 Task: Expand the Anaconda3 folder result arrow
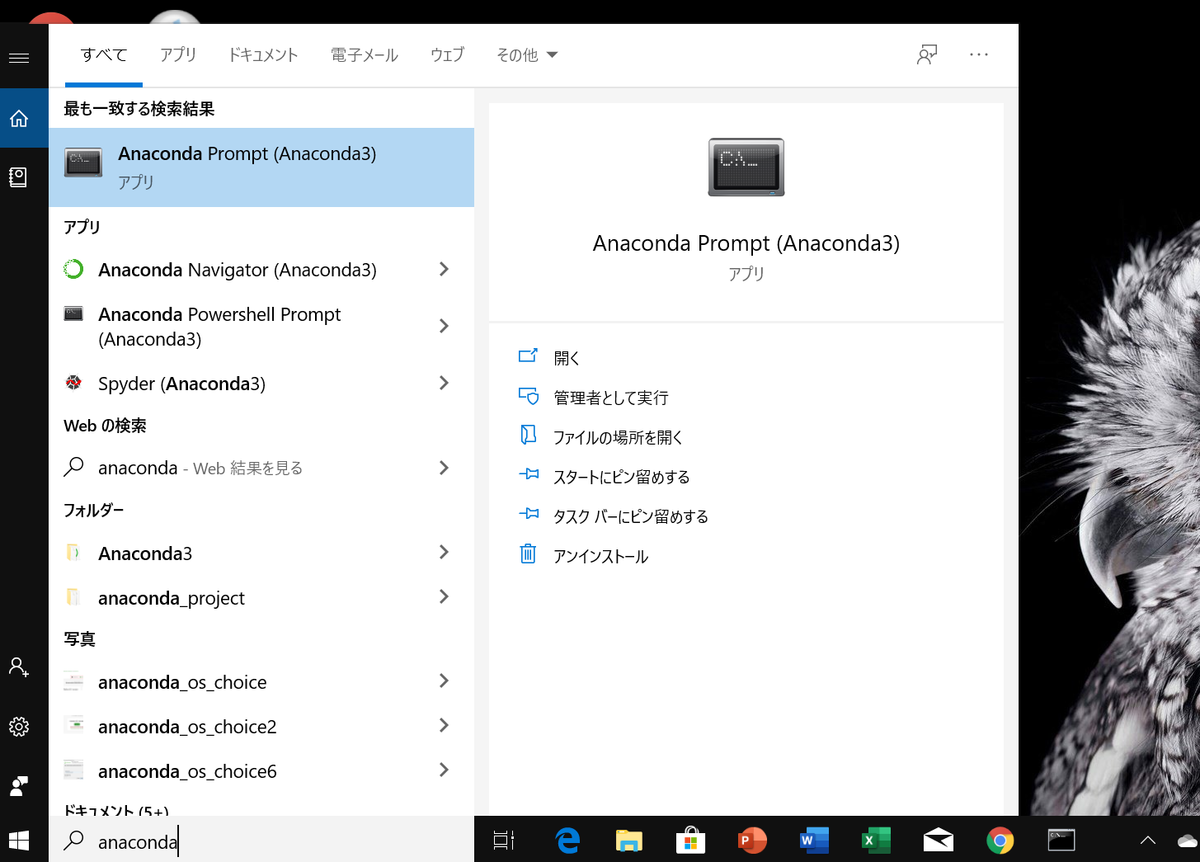click(444, 552)
